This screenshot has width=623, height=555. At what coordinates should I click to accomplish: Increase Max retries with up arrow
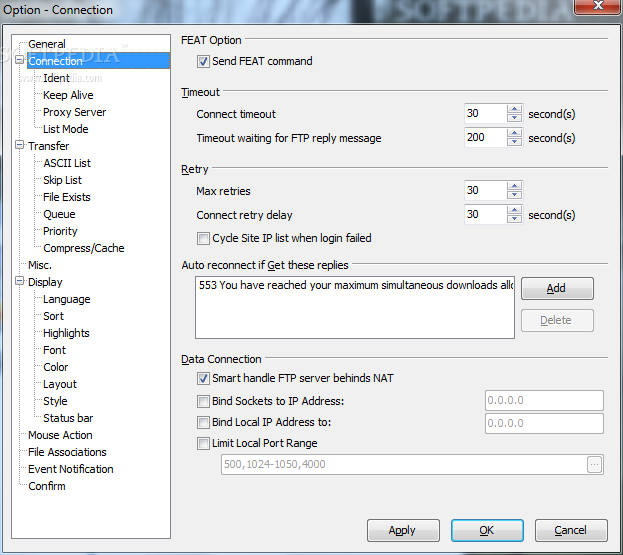click(514, 185)
